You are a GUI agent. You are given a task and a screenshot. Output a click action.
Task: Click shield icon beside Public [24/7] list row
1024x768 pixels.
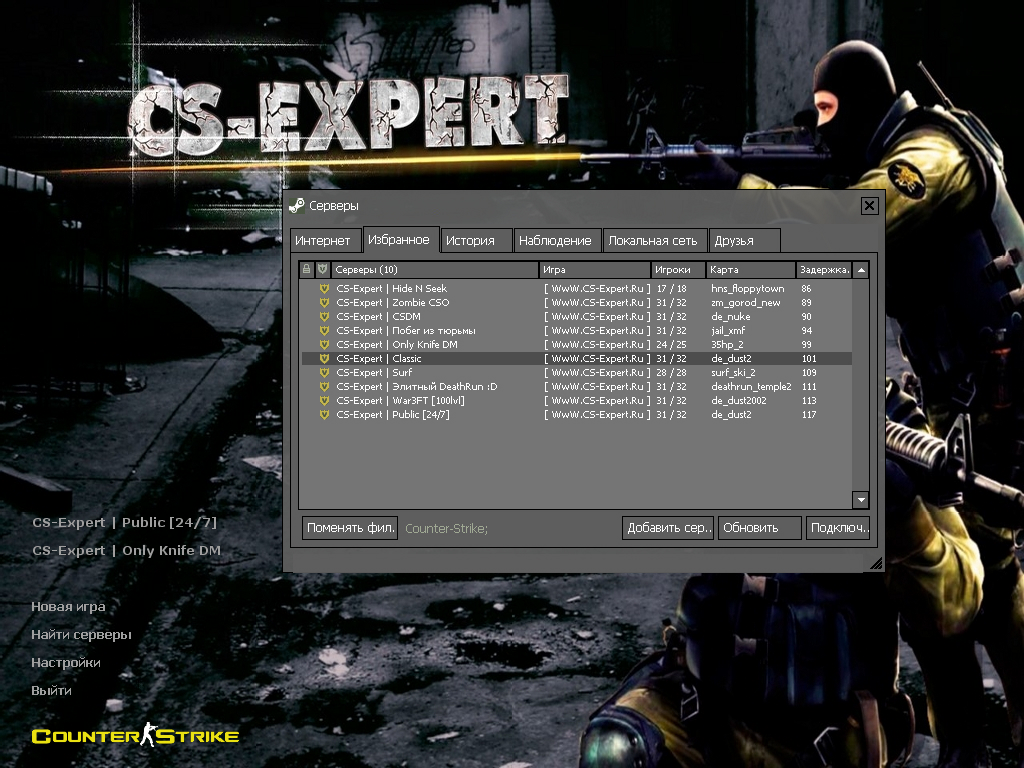tap(324, 415)
